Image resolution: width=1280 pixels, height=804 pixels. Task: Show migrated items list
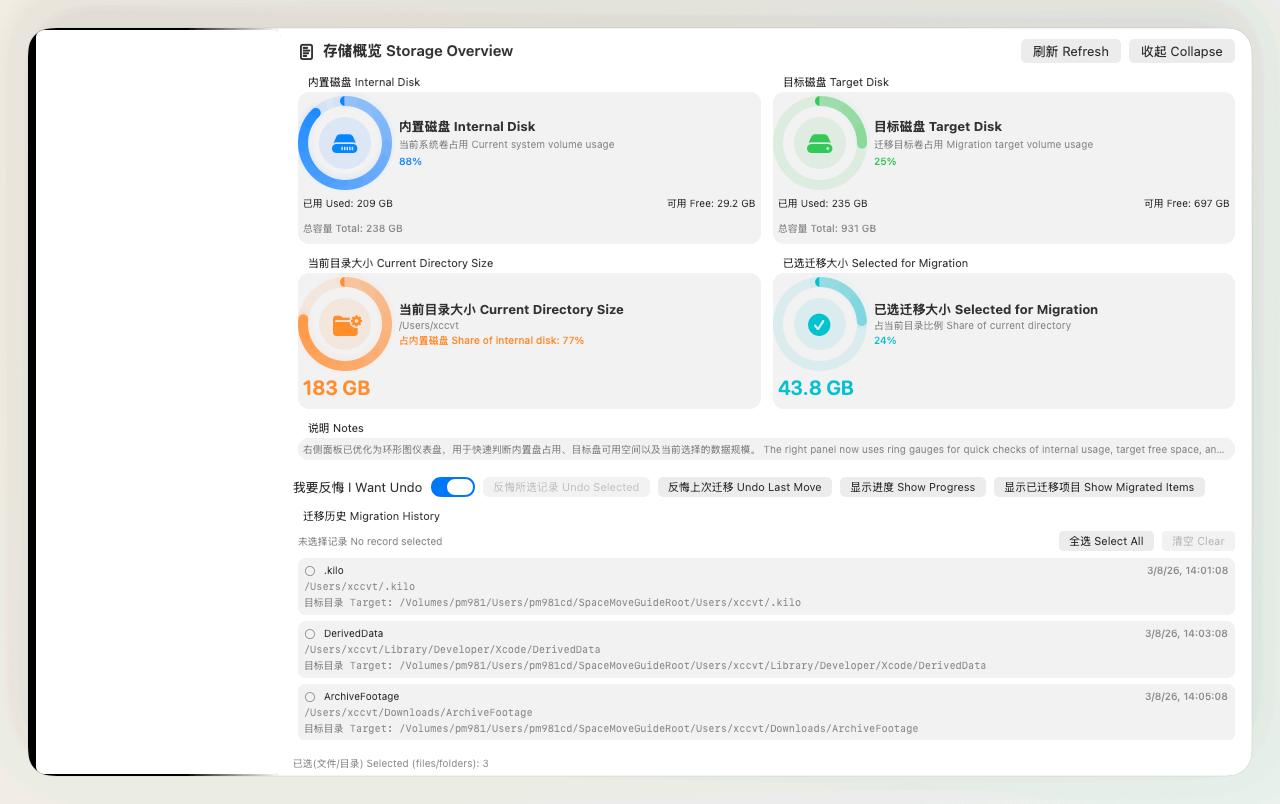1098,487
